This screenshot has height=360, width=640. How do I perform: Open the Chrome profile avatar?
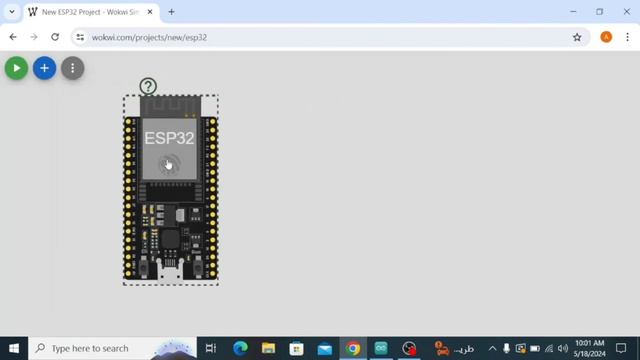point(606,37)
